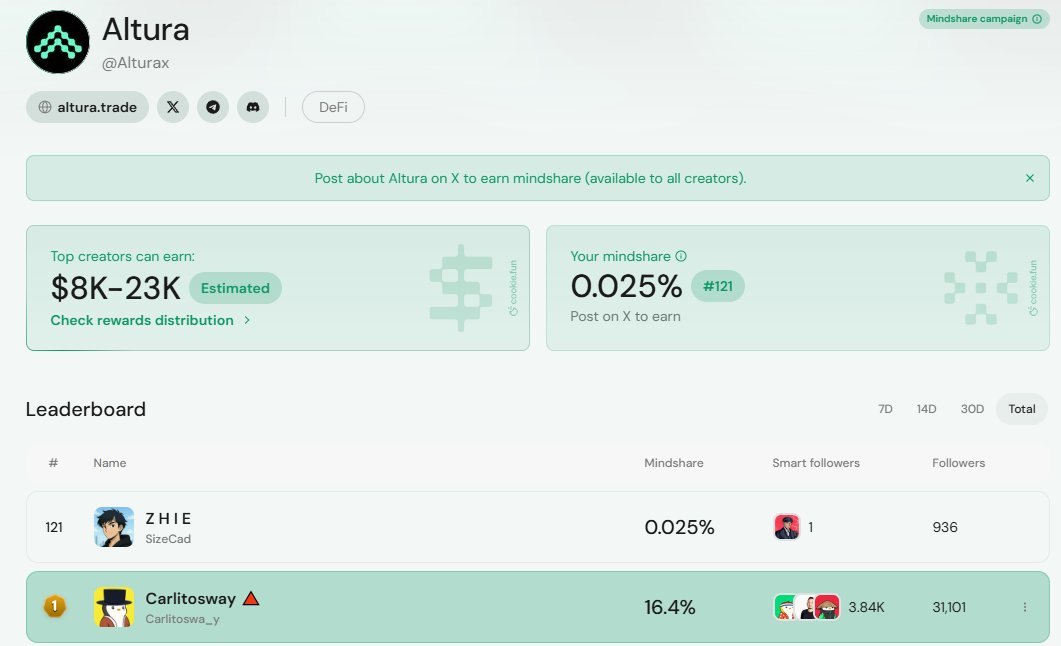Click the Carlitosway creator name
Viewport: 1061px width, 646px height.
pyautogui.click(x=191, y=598)
